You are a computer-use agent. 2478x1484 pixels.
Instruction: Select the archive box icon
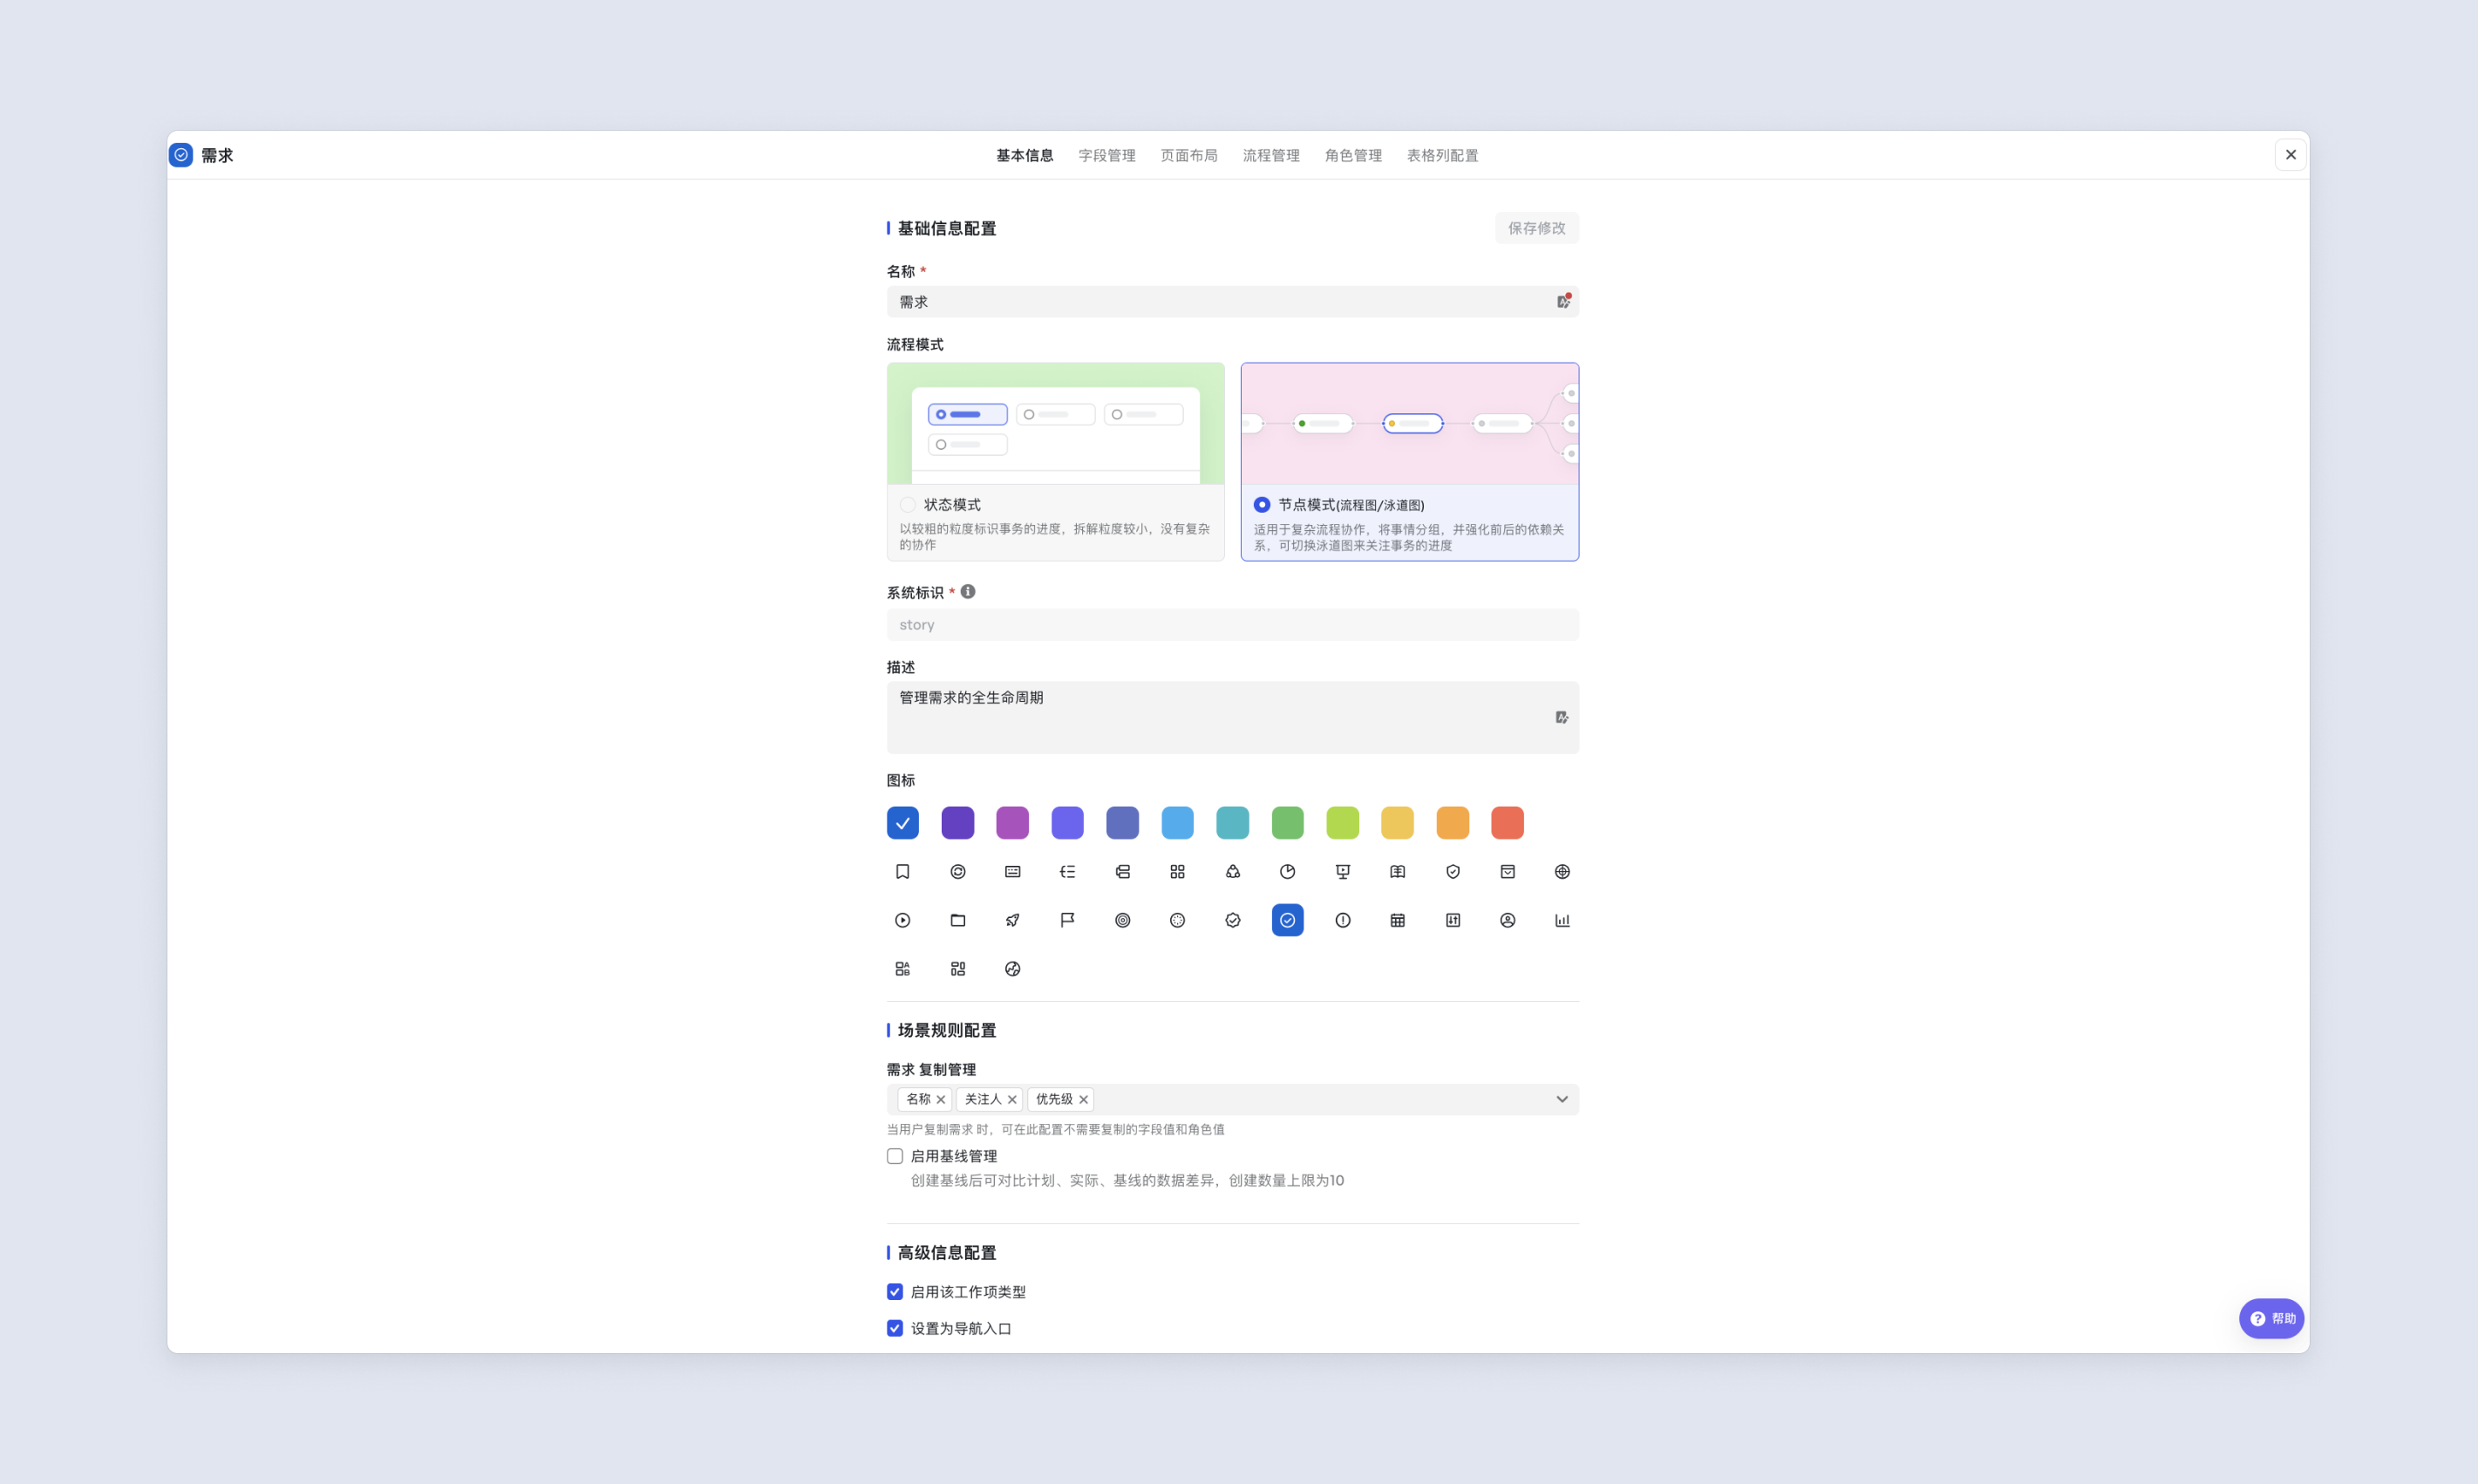(x=1507, y=872)
